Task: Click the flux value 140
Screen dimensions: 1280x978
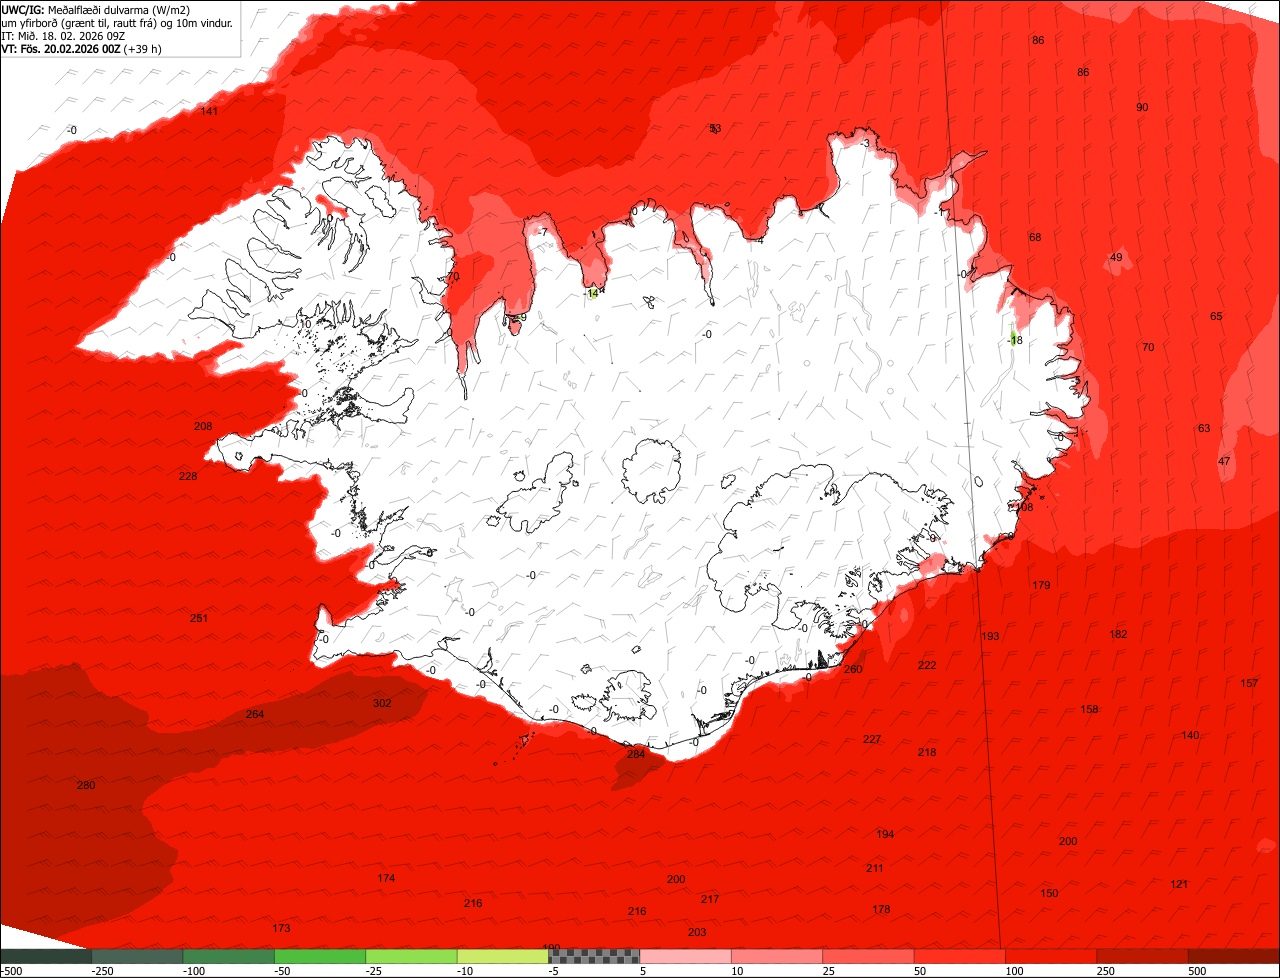Action: pyautogui.click(x=1190, y=735)
